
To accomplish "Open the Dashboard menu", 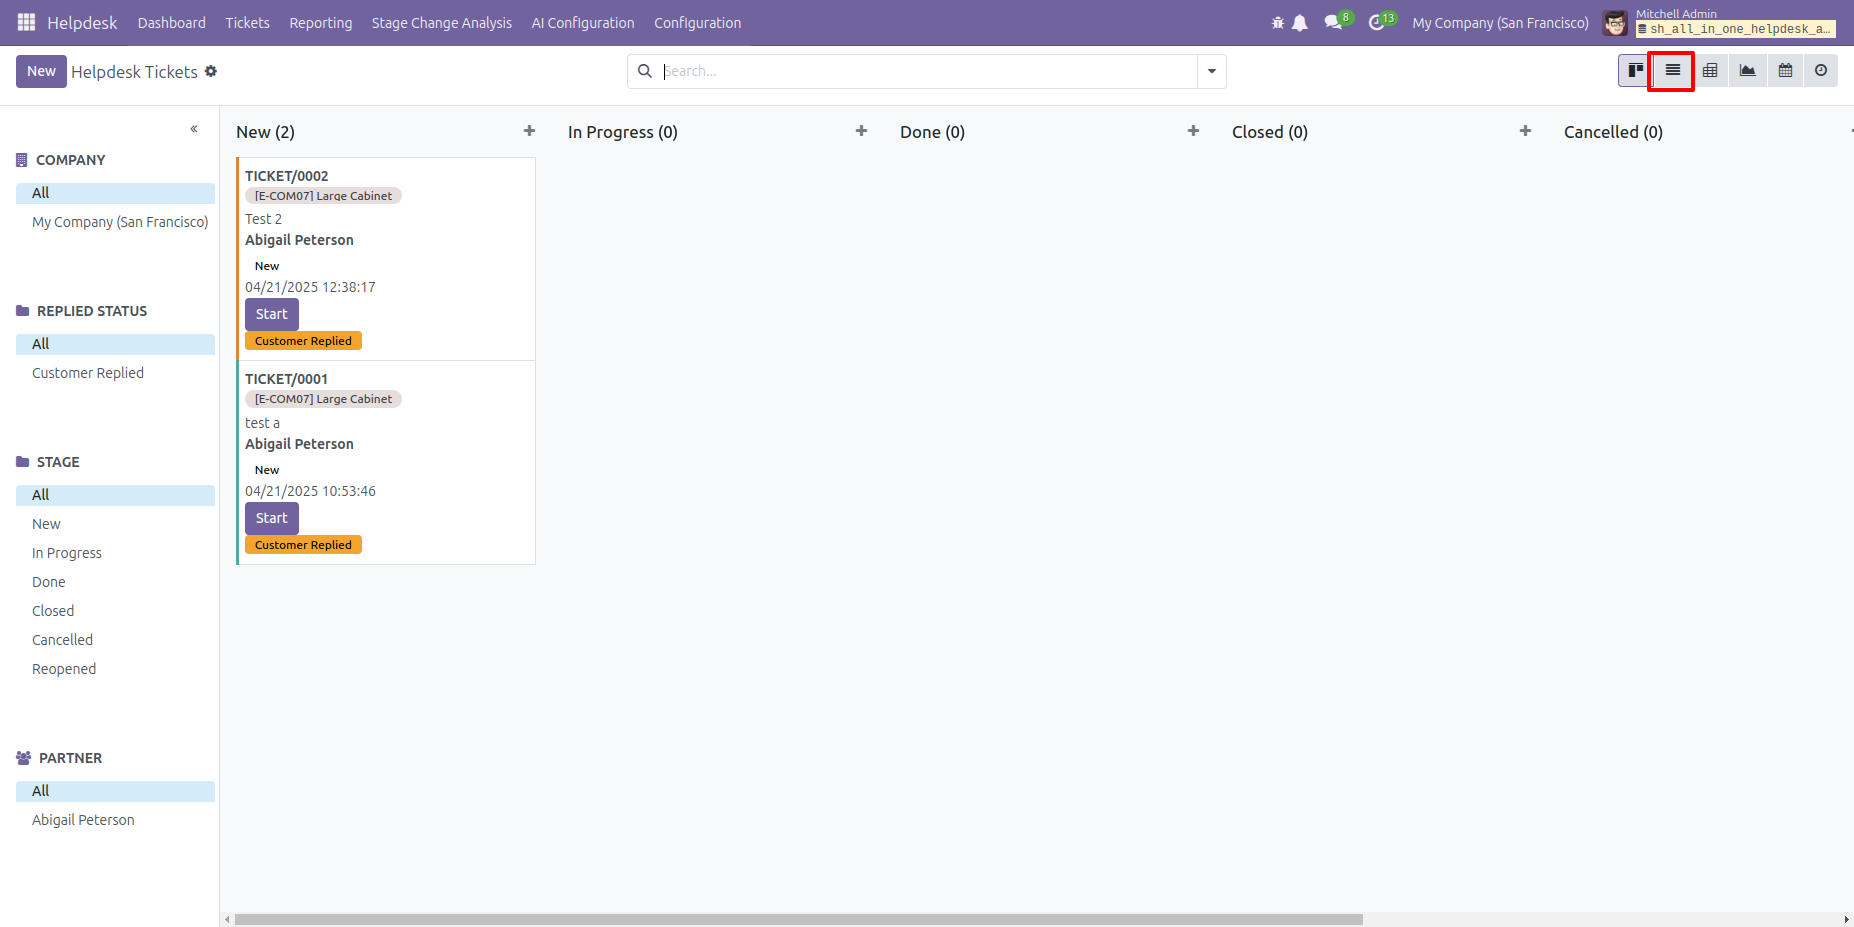I will (x=172, y=23).
